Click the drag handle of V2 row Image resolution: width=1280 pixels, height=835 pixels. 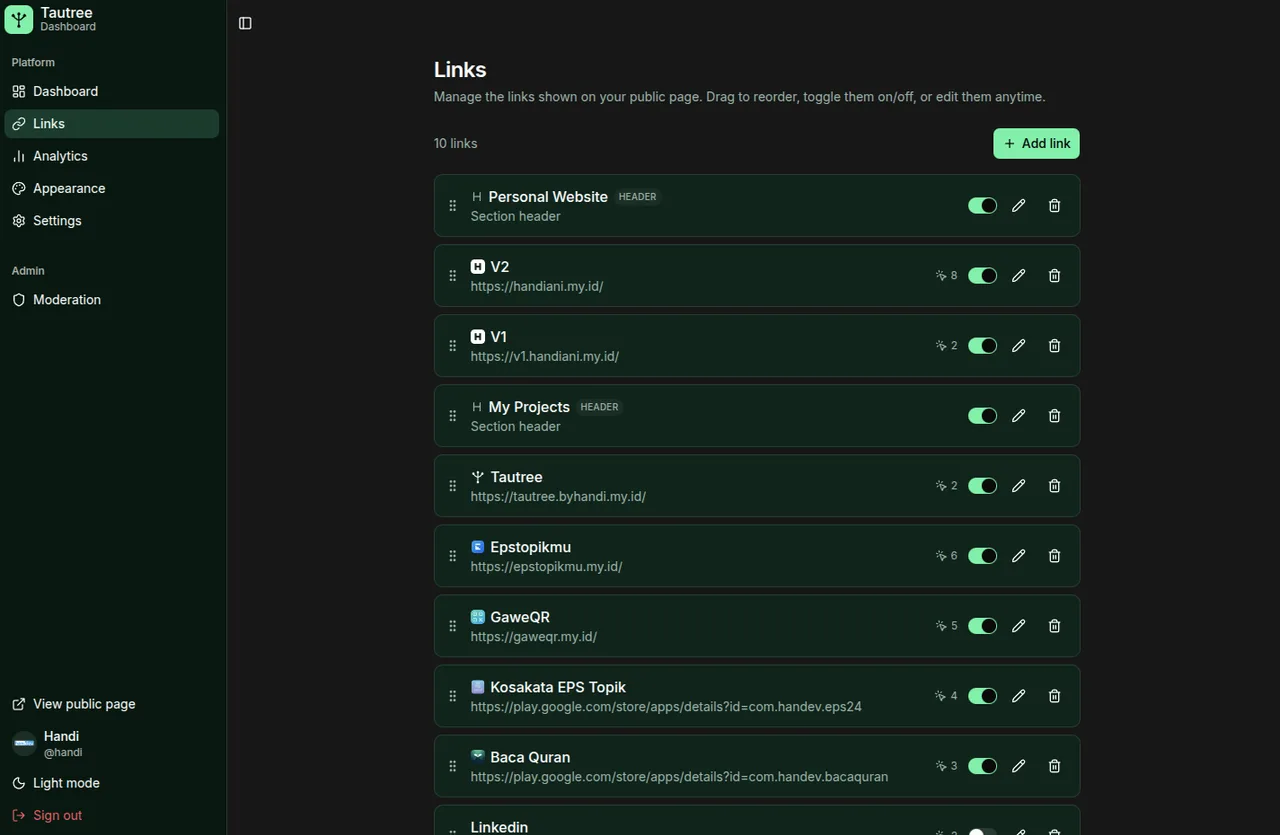453,276
